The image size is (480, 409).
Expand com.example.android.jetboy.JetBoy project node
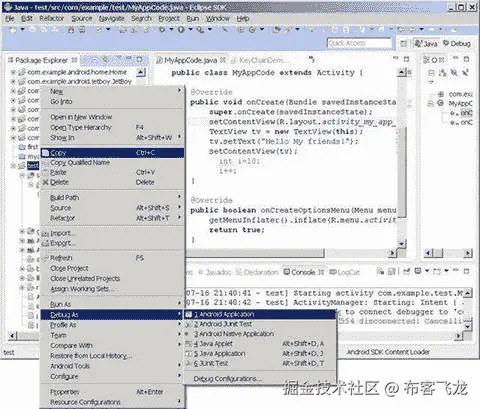tap(13, 81)
